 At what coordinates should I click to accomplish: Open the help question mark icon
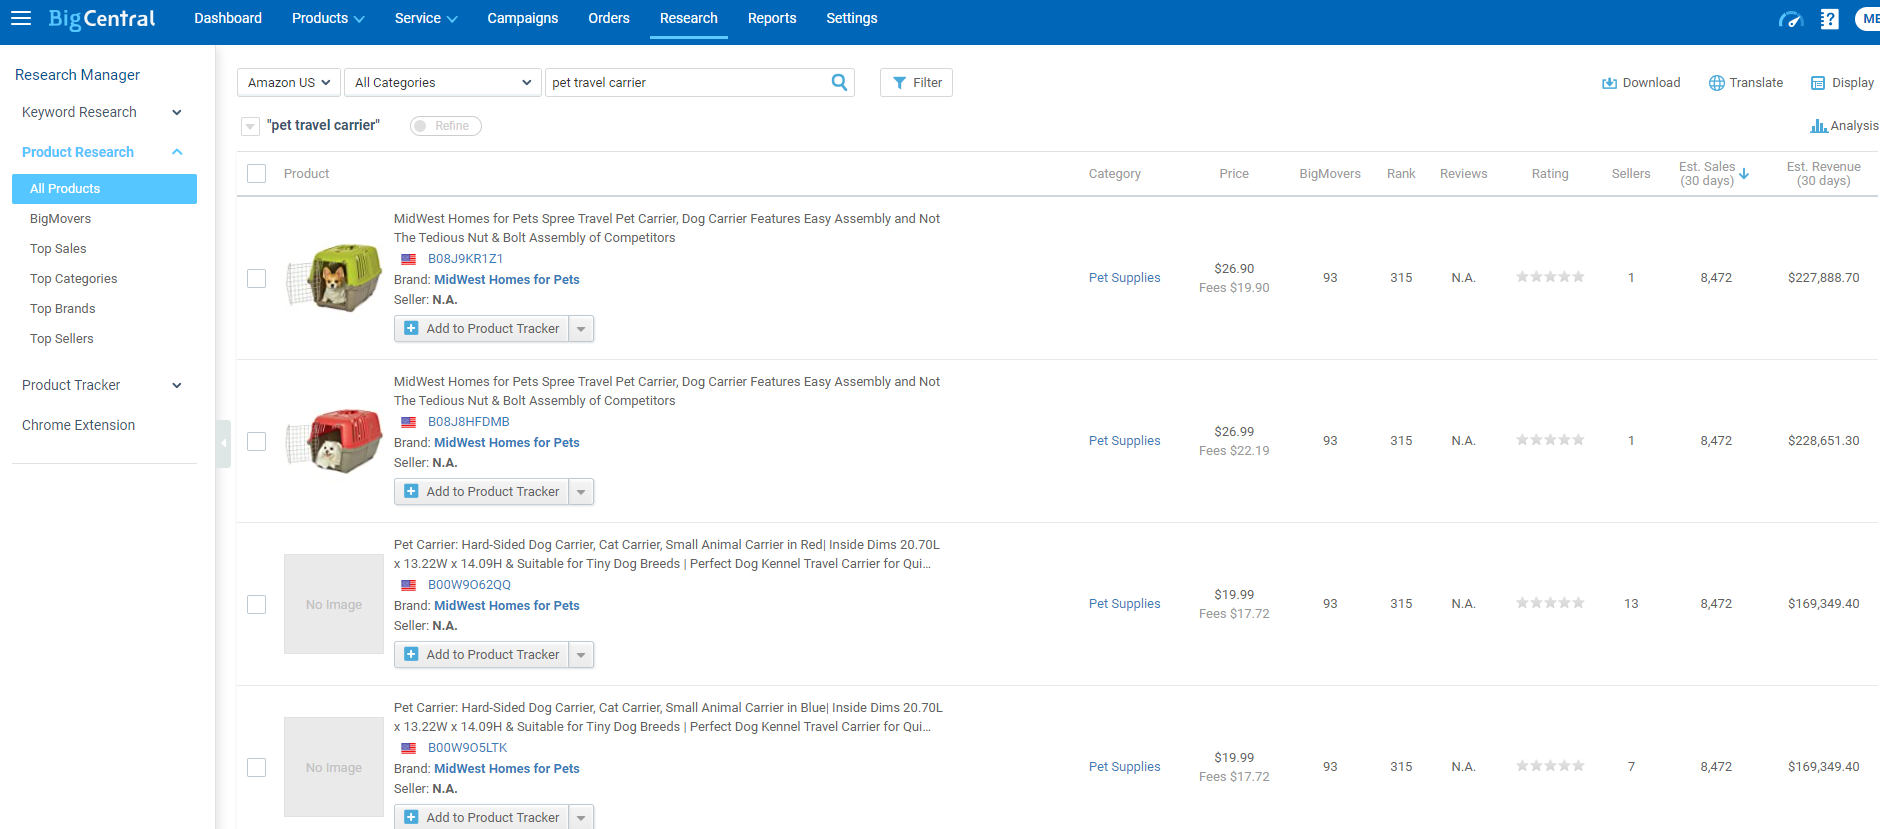(x=1829, y=19)
